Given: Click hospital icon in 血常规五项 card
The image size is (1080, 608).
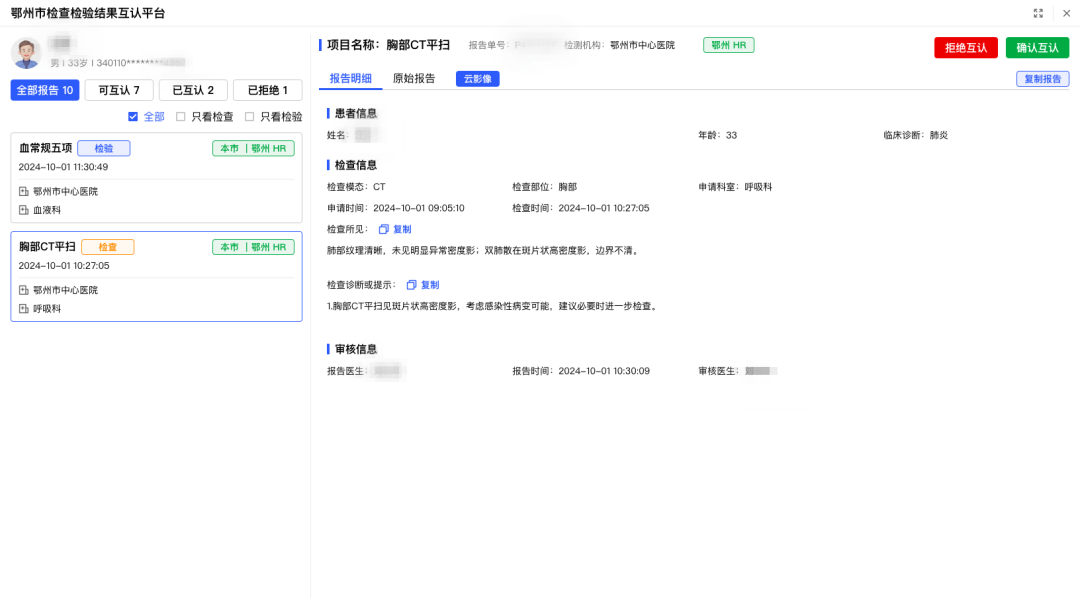Looking at the screenshot, I should [x=24, y=191].
